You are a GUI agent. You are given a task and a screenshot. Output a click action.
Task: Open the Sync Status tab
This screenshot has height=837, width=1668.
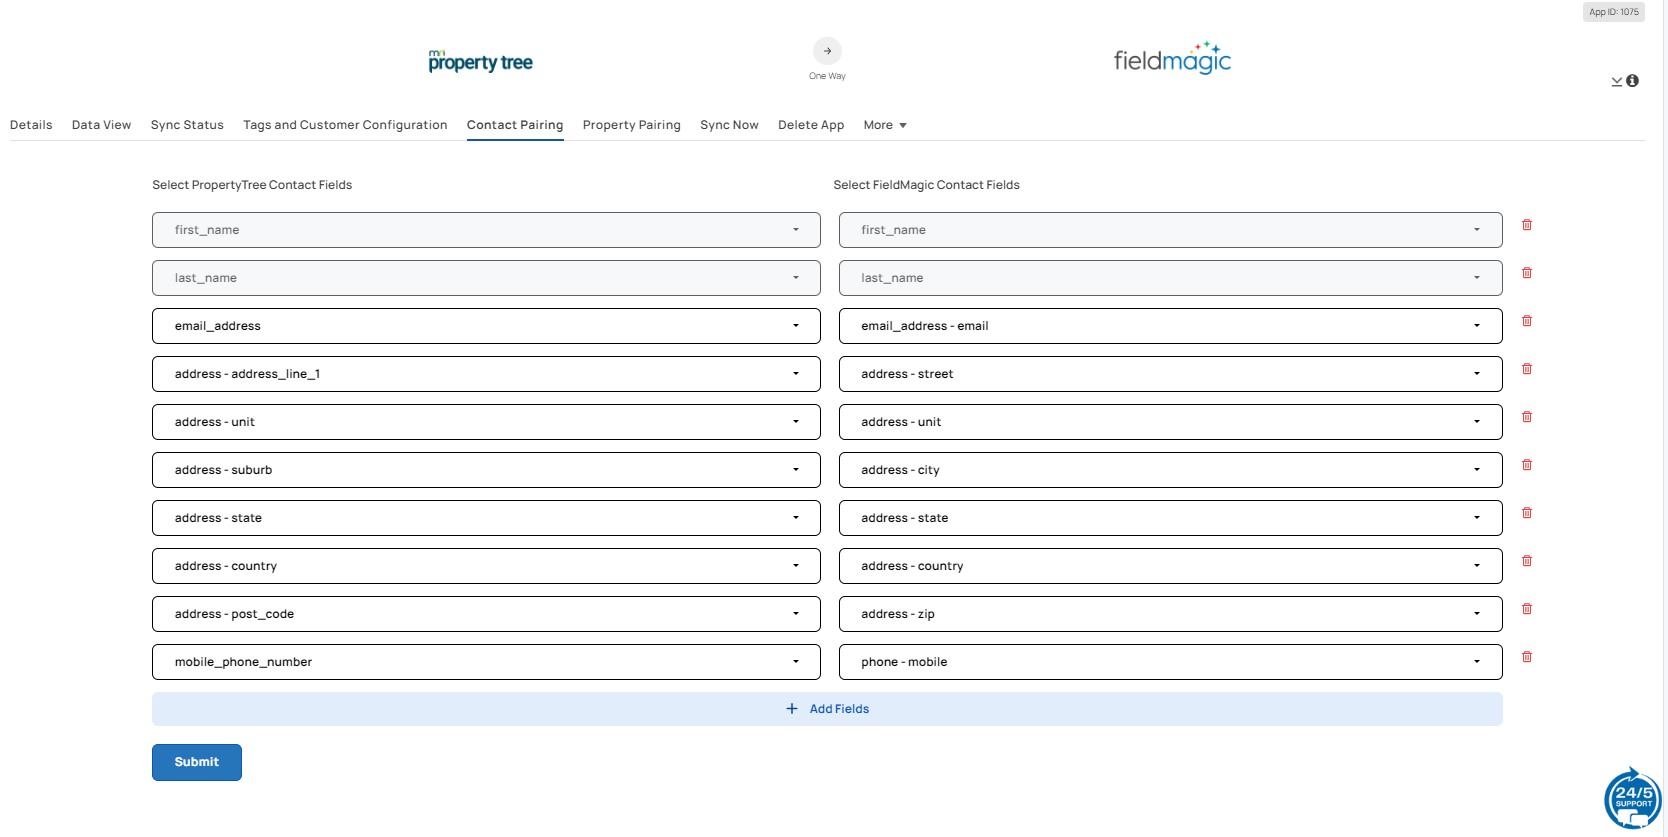(x=187, y=125)
